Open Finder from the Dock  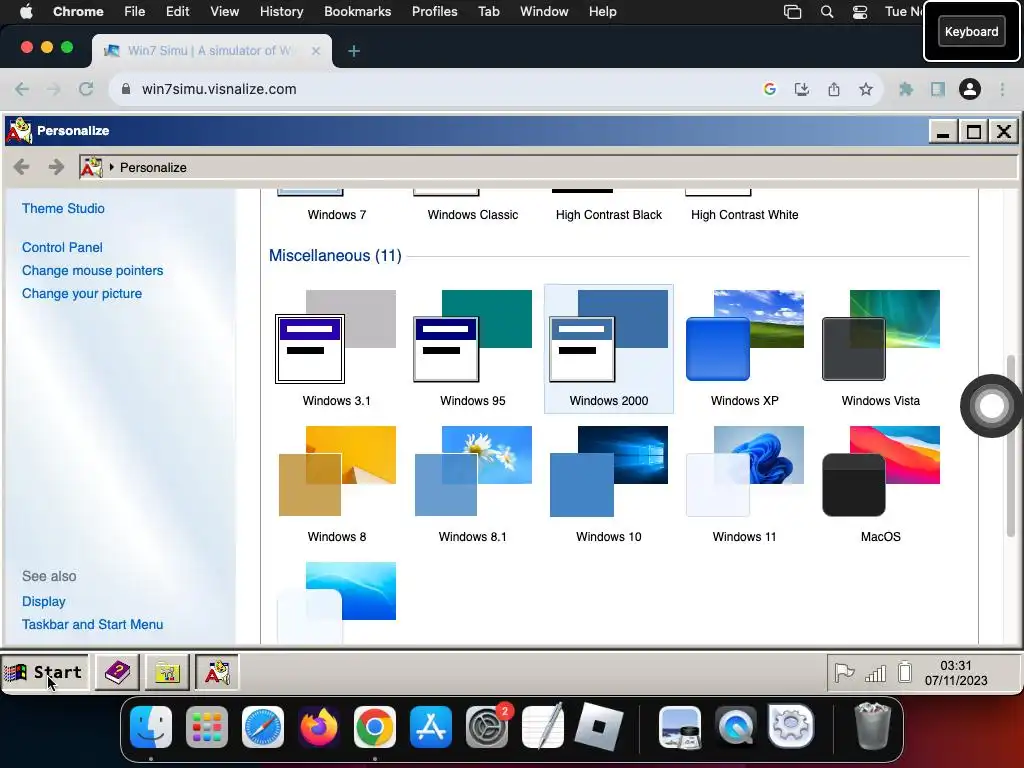point(151,727)
